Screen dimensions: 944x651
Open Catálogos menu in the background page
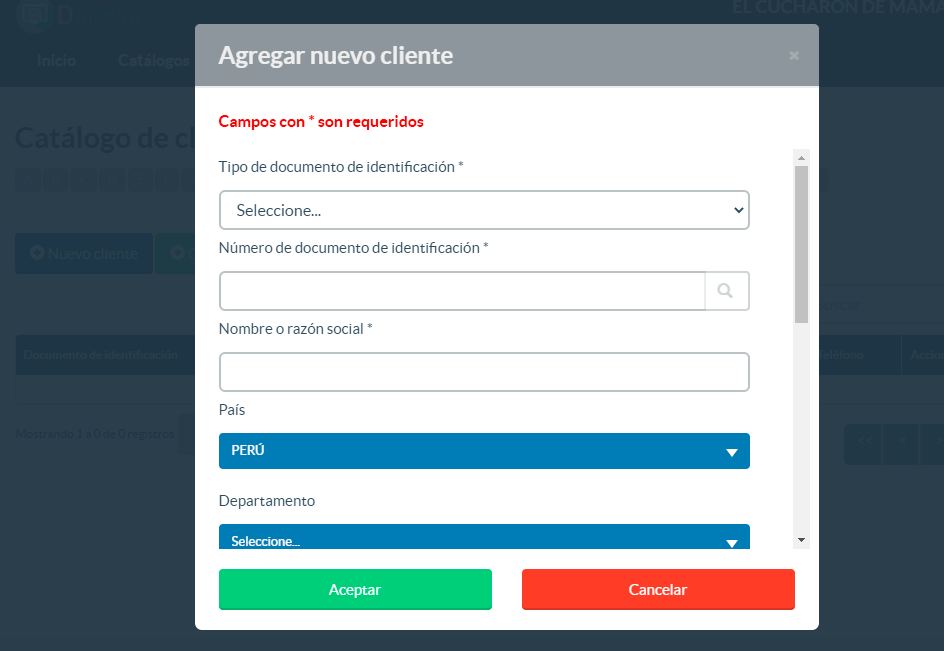154,60
